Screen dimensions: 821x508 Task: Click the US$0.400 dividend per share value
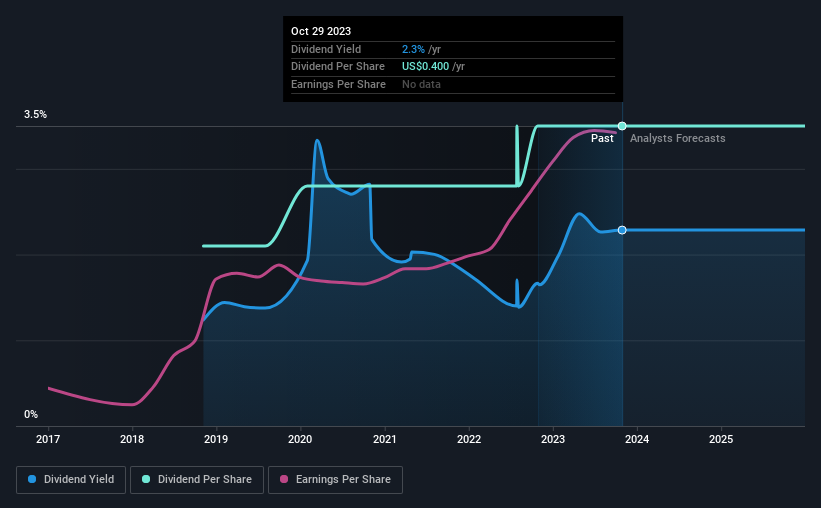(x=425, y=67)
